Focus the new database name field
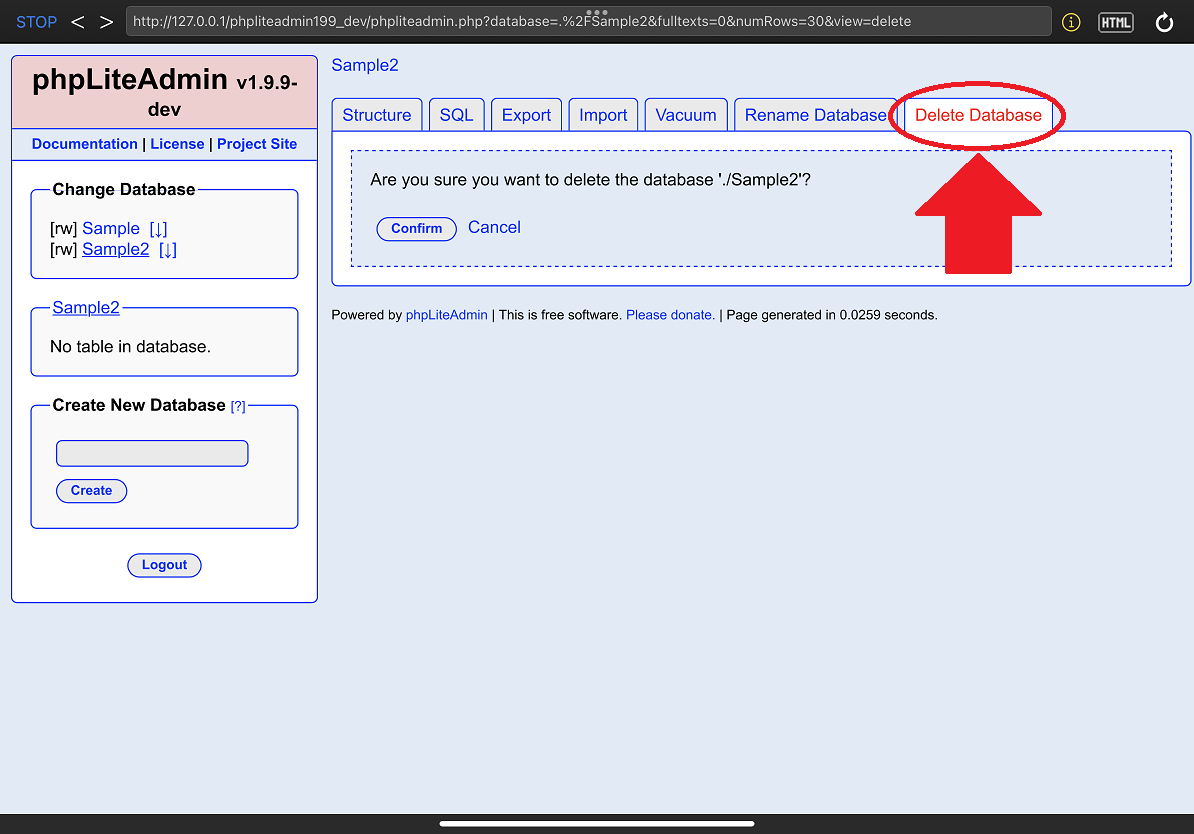 click(x=152, y=453)
